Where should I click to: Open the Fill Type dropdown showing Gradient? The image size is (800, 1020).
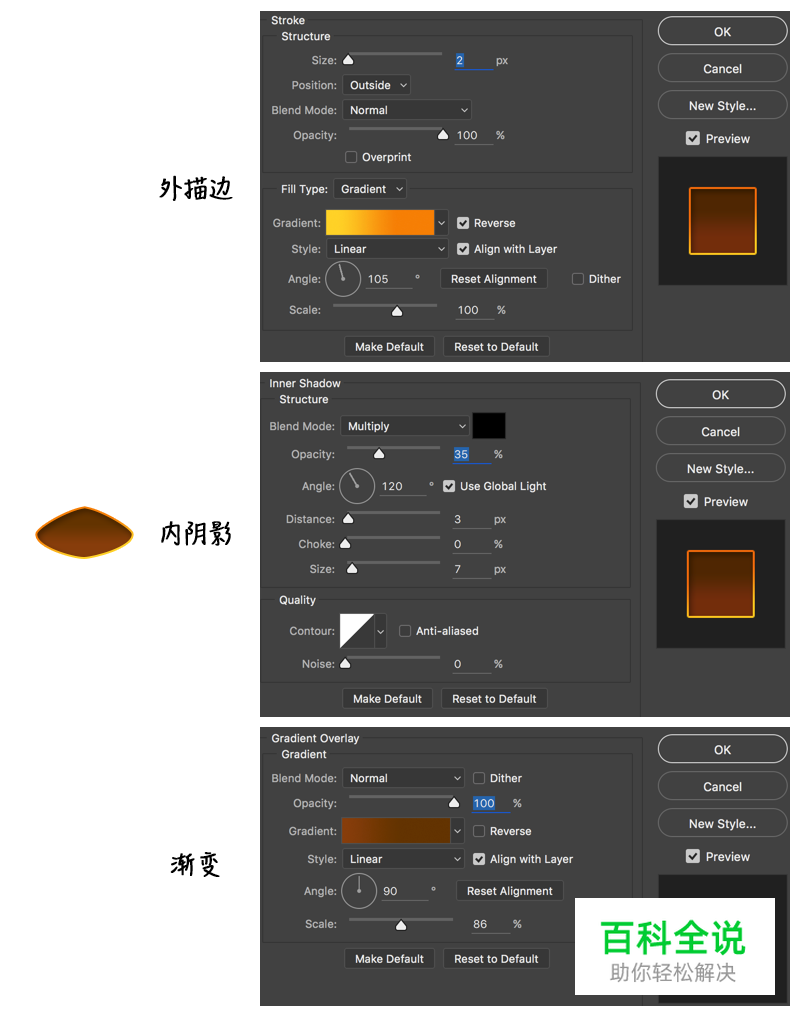pos(370,188)
